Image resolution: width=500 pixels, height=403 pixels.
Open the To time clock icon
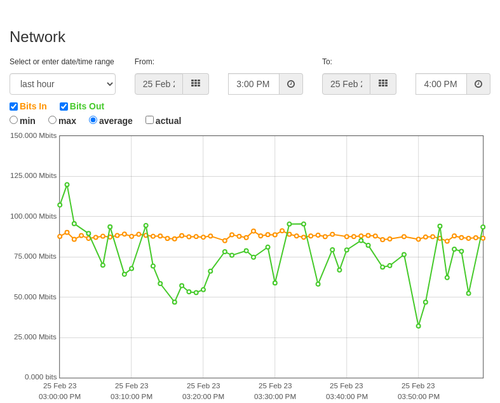pos(478,84)
